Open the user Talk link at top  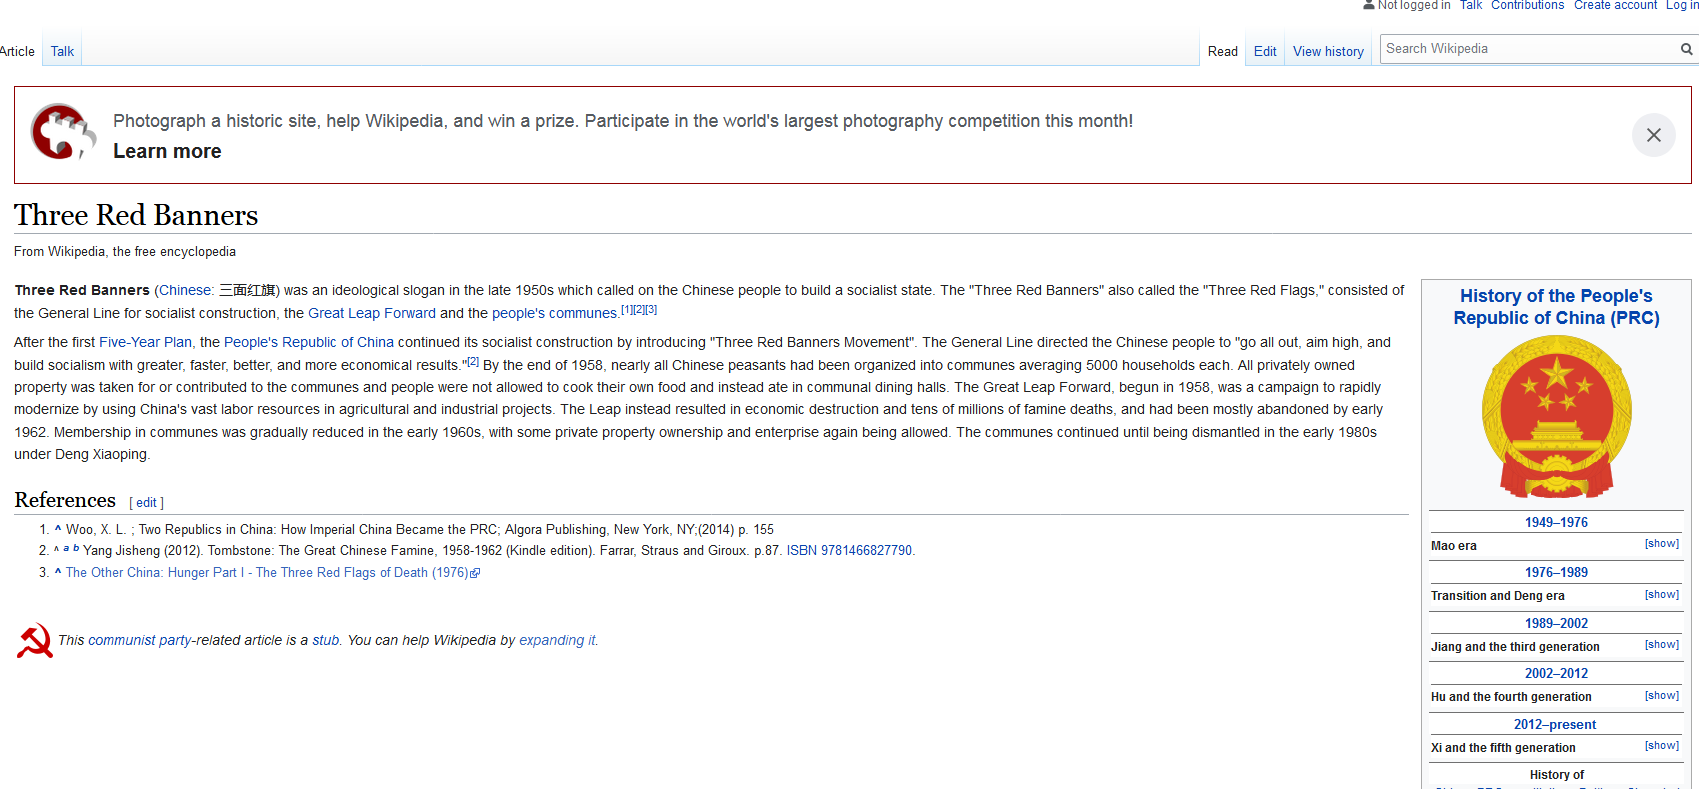[x=1470, y=5]
